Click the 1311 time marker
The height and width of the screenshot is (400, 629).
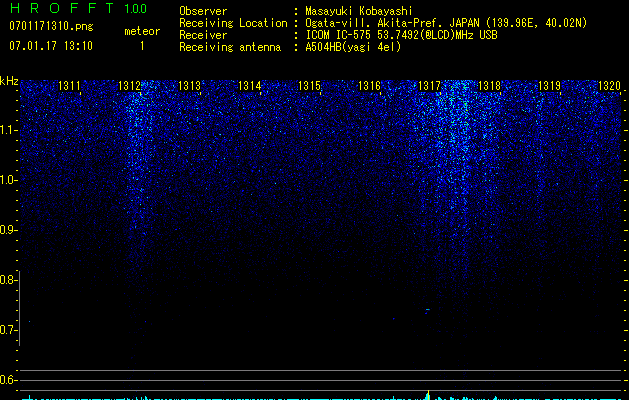tap(69, 86)
